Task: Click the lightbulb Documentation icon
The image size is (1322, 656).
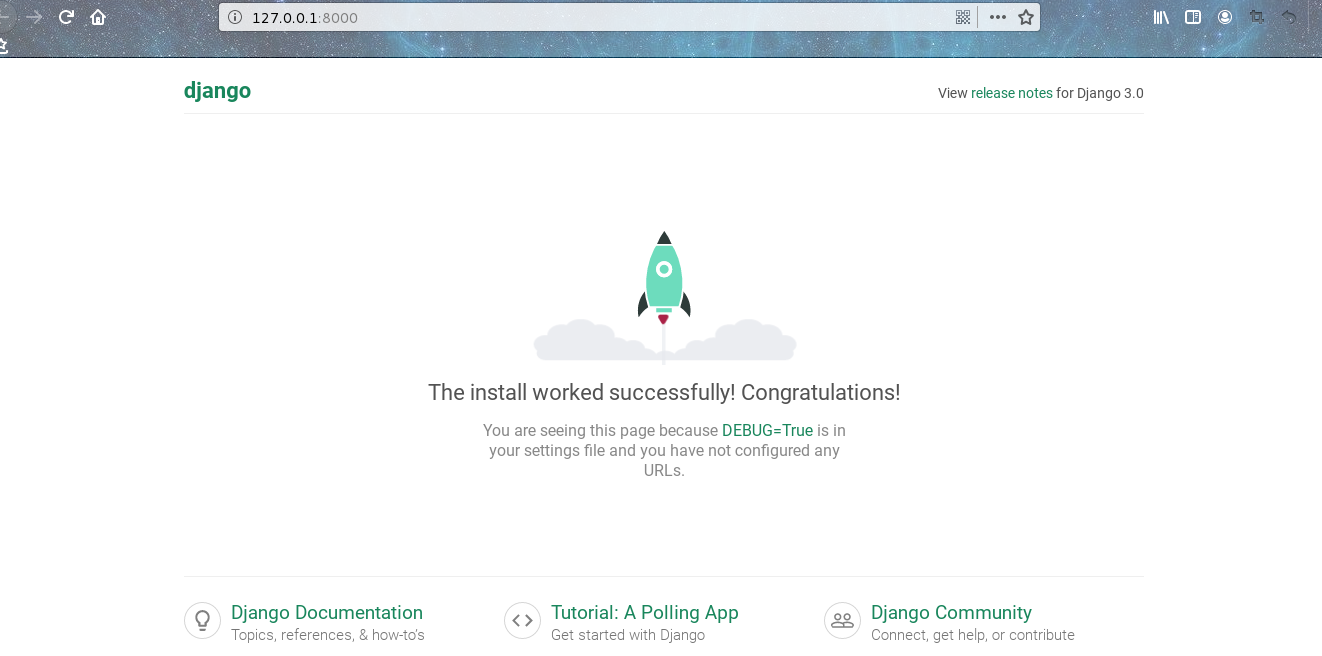Action: point(202,620)
